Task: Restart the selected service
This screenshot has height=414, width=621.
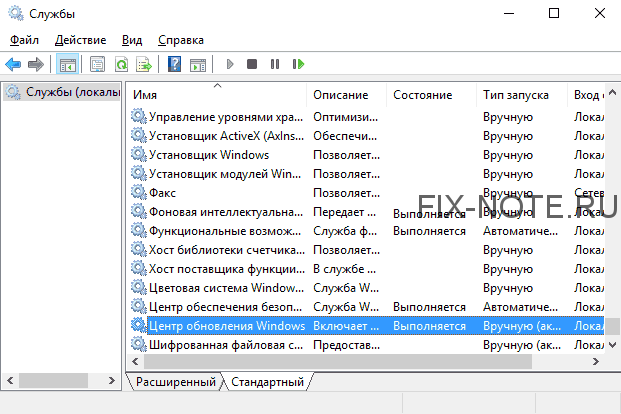Action: click(298, 64)
